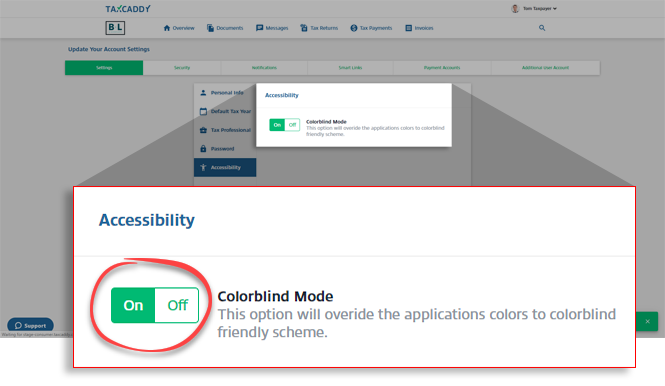Open the Additional User Account tab
Viewport: 665px width, 386px height.
(x=545, y=68)
